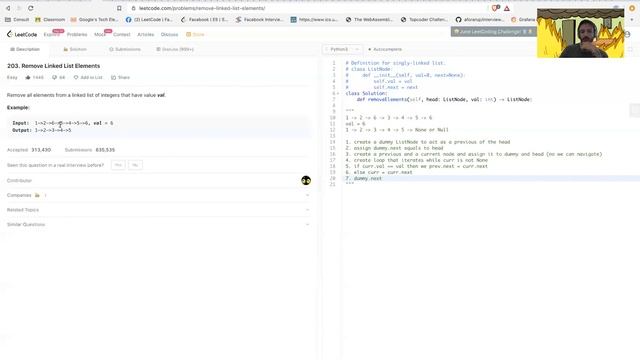Open the Topcoder Challenge bookmark
This screenshot has width=640, height=360.
(x=424, y=19)
